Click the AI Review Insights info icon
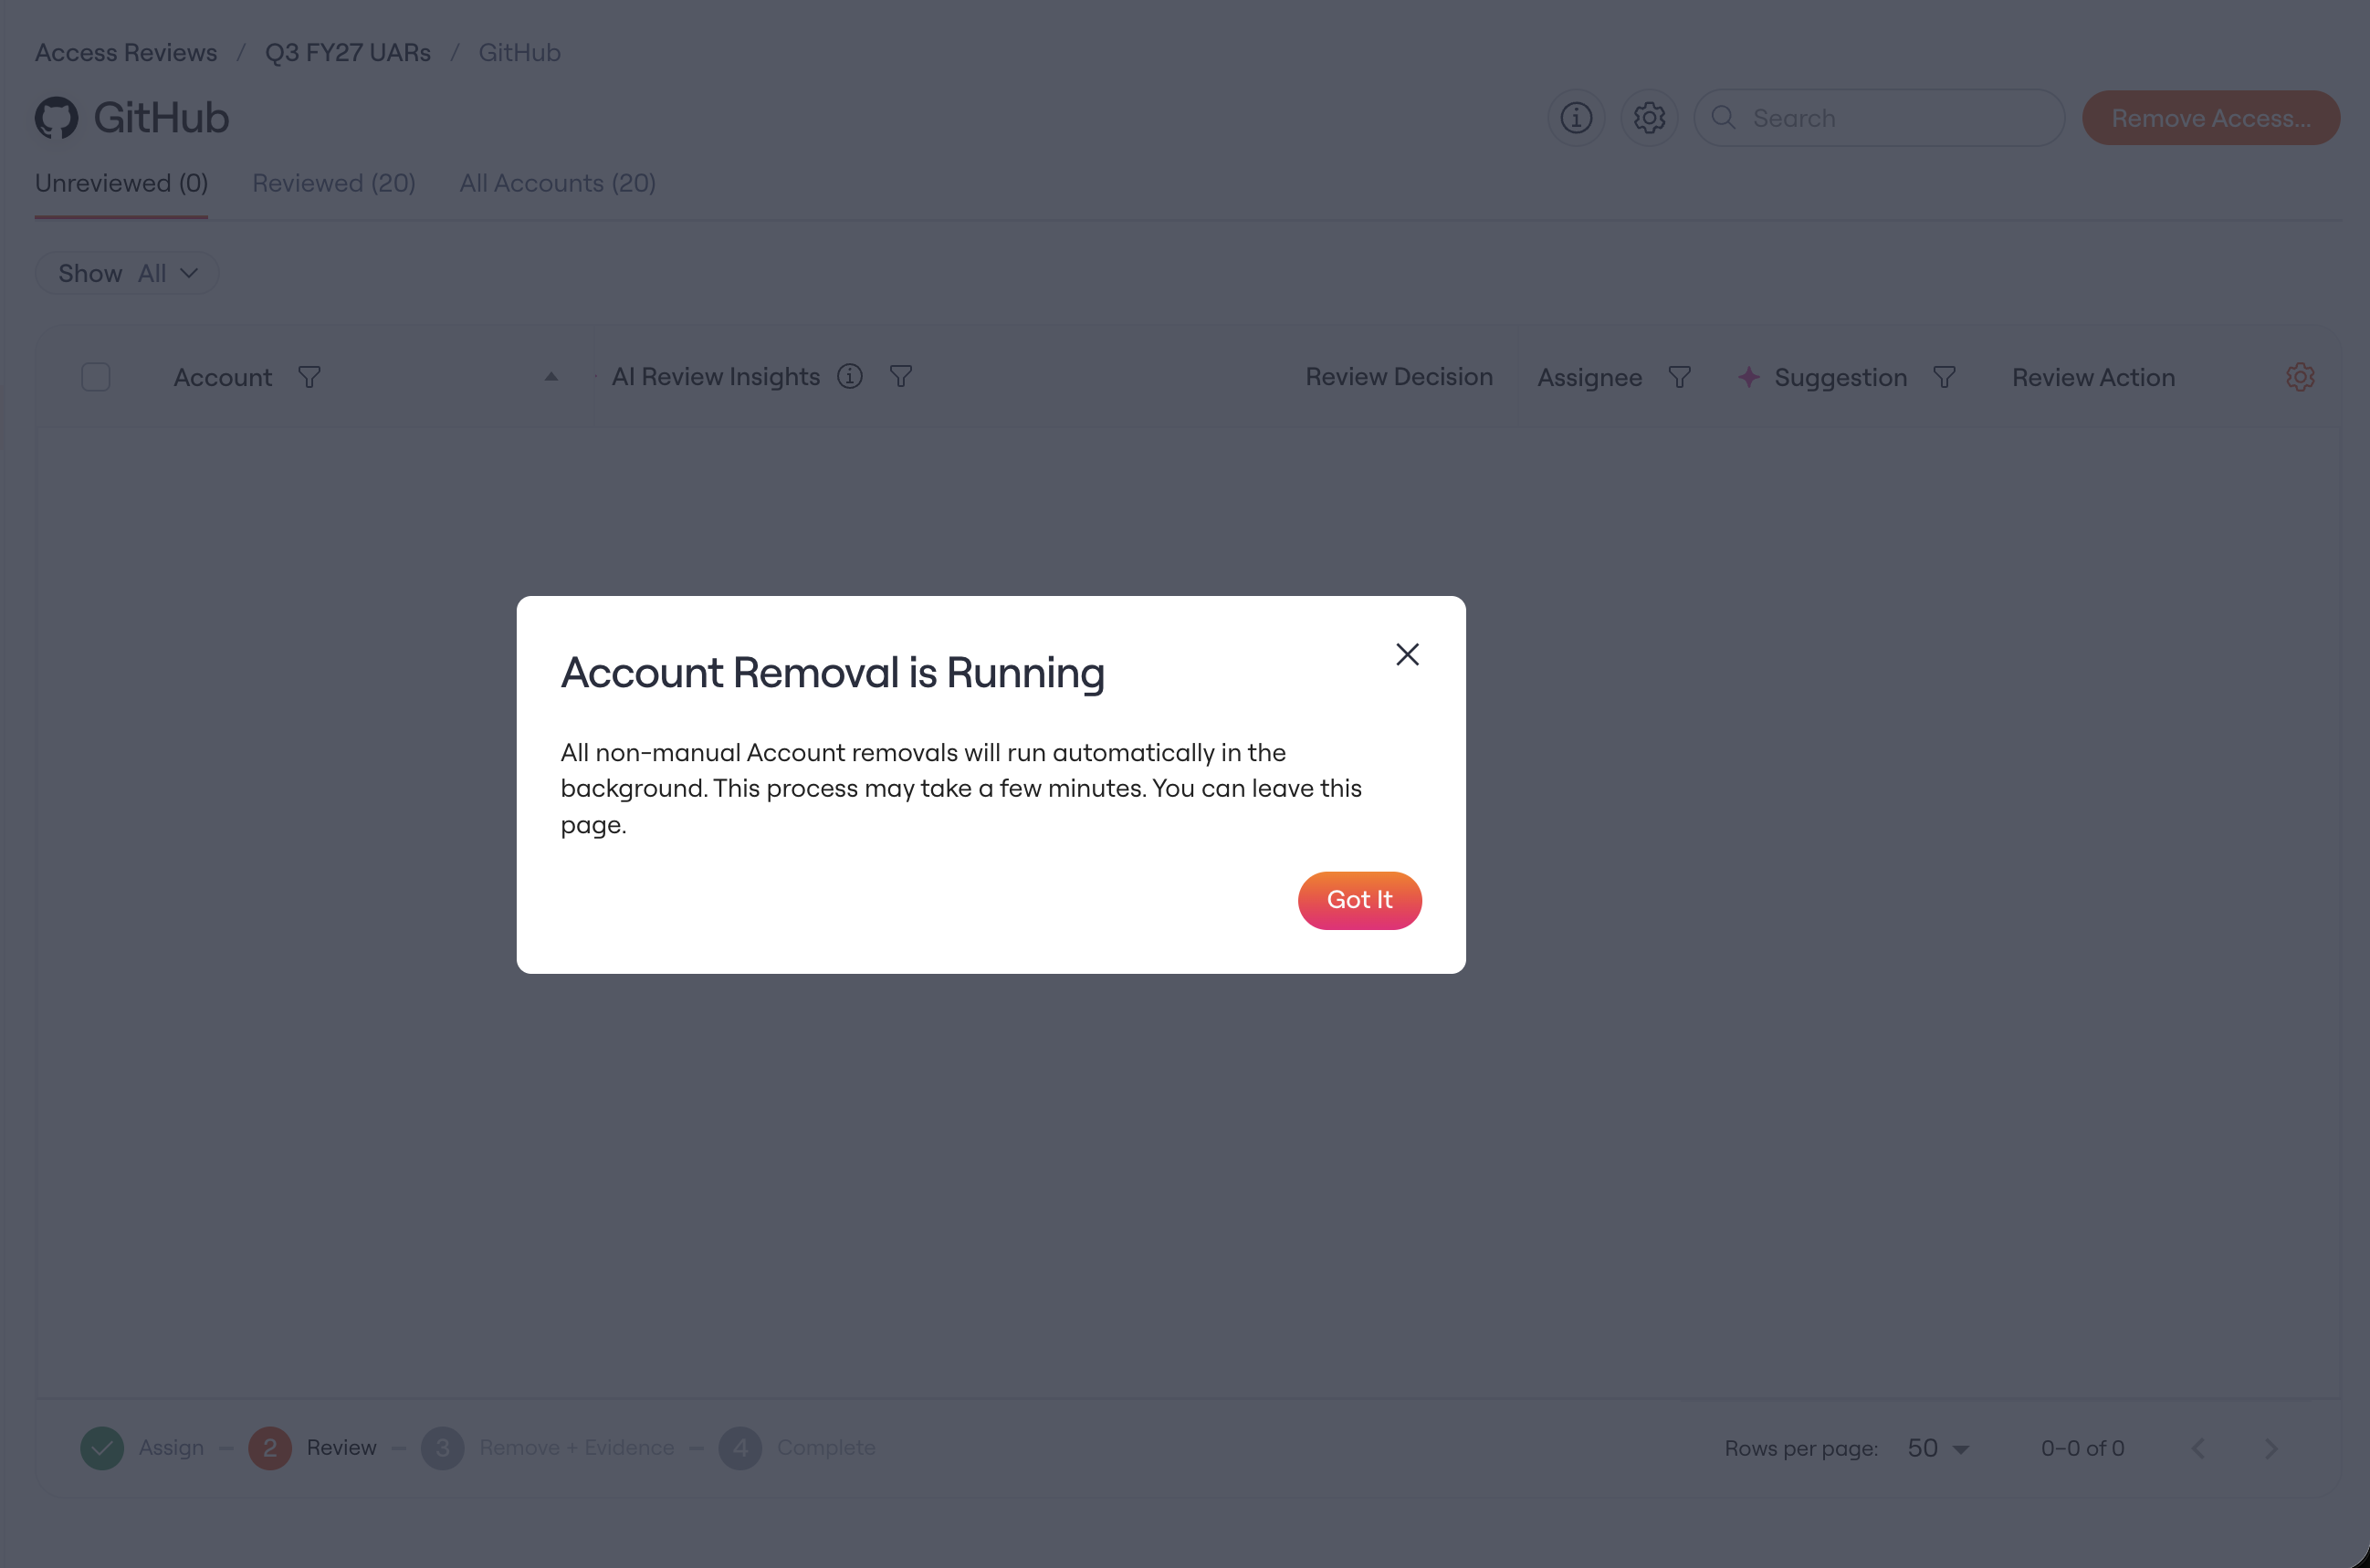Viewport: 2370px width, 1568px height. point(849,376)
